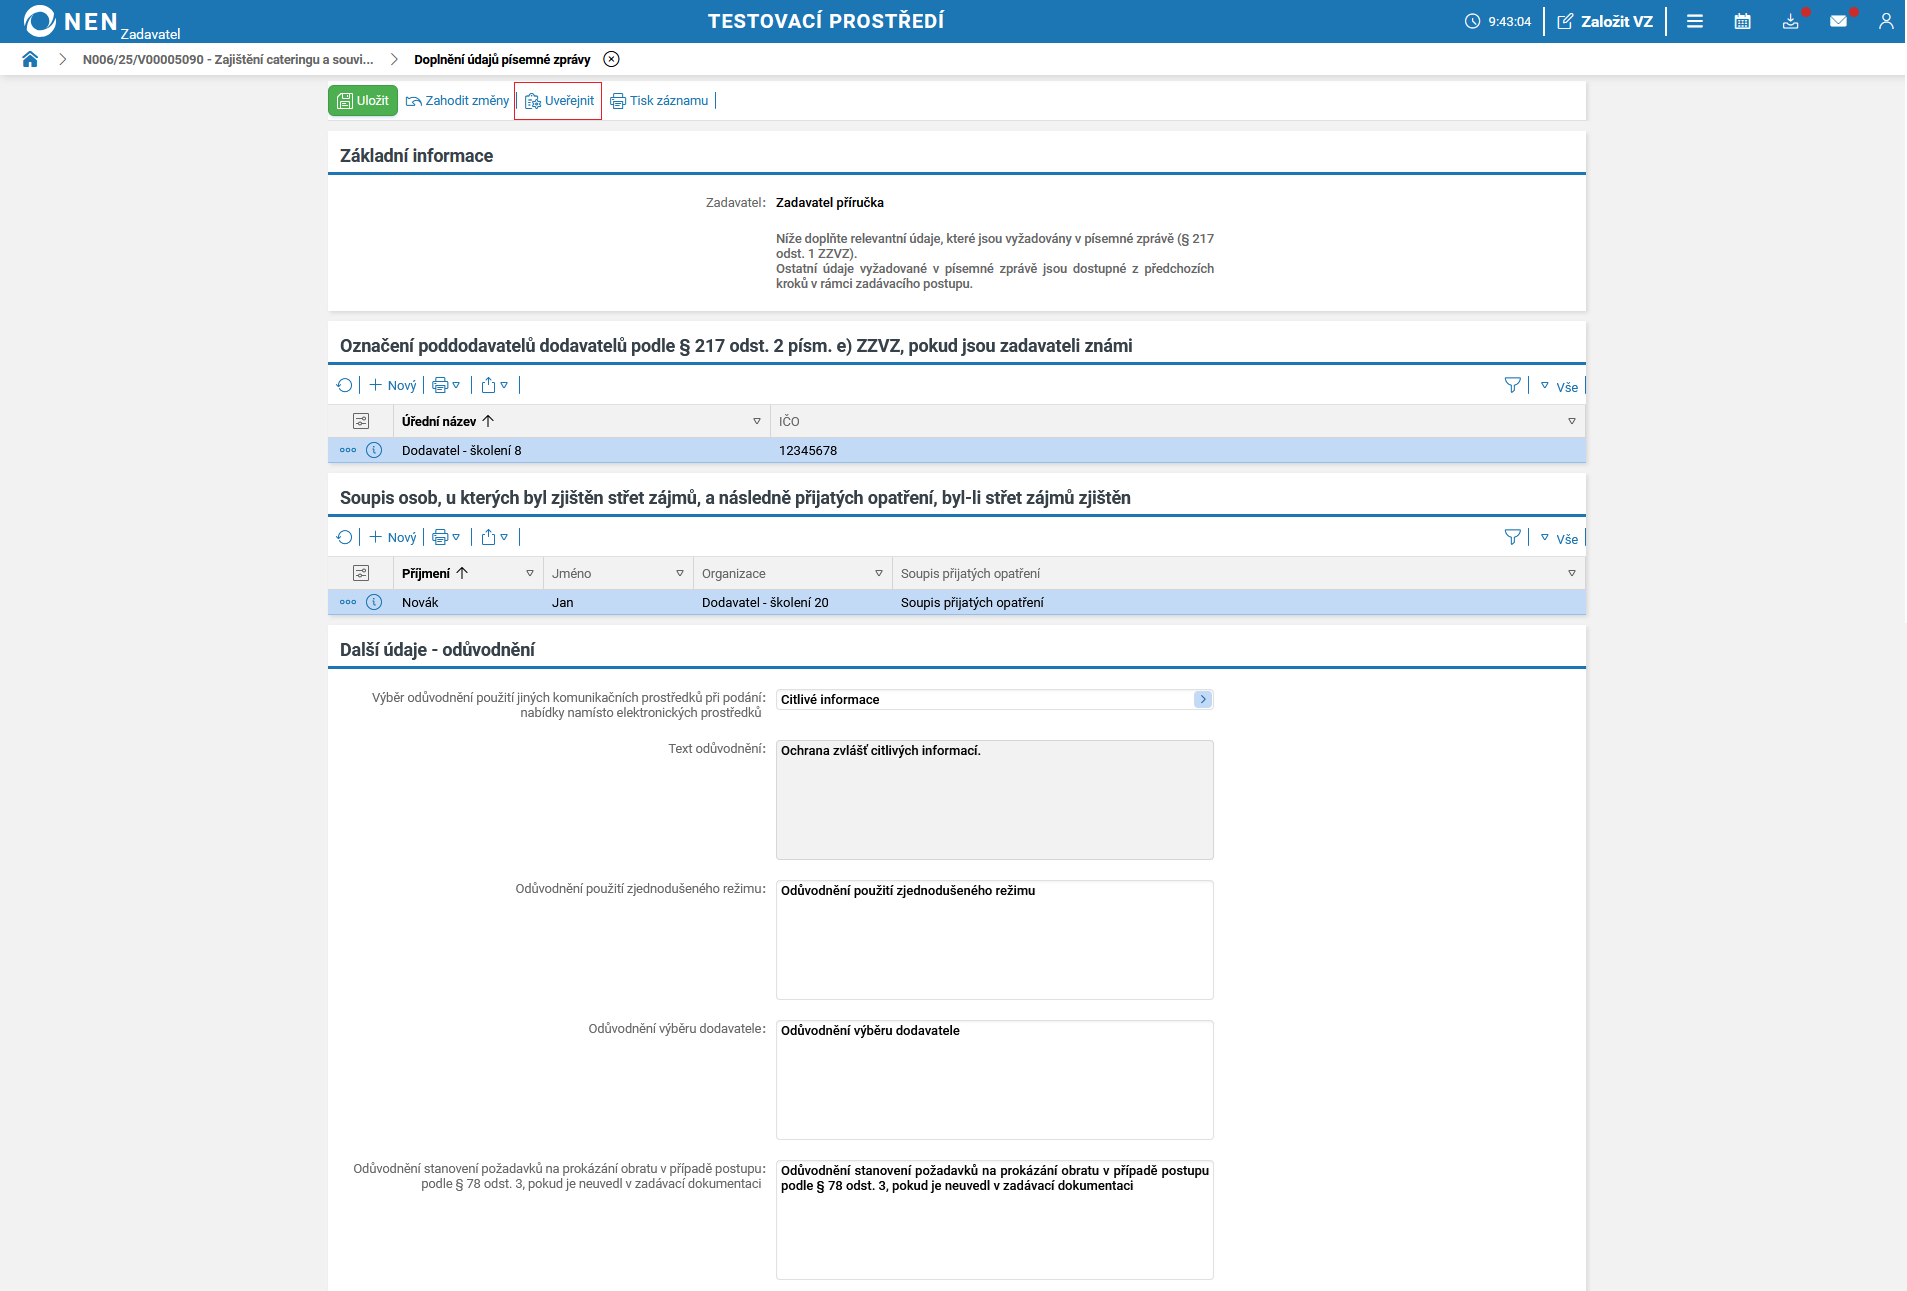Go to home via house icon
This screenshot has width=1907, height=1291.
(x=30, y=59)
